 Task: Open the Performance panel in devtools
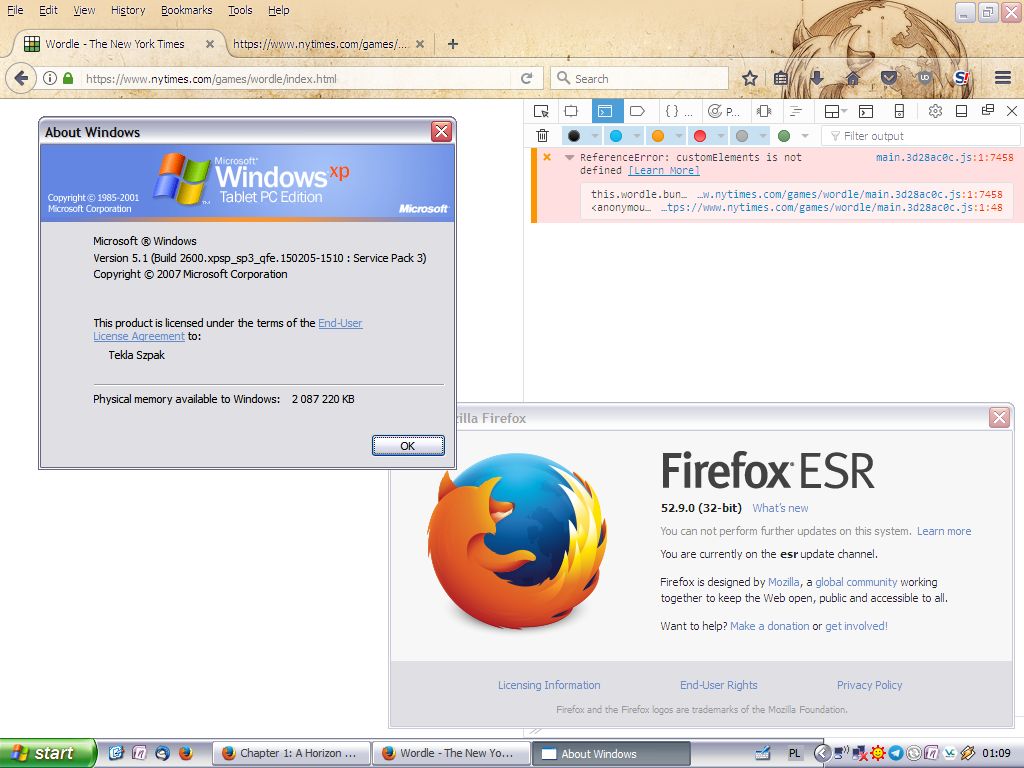pos(724,111)
